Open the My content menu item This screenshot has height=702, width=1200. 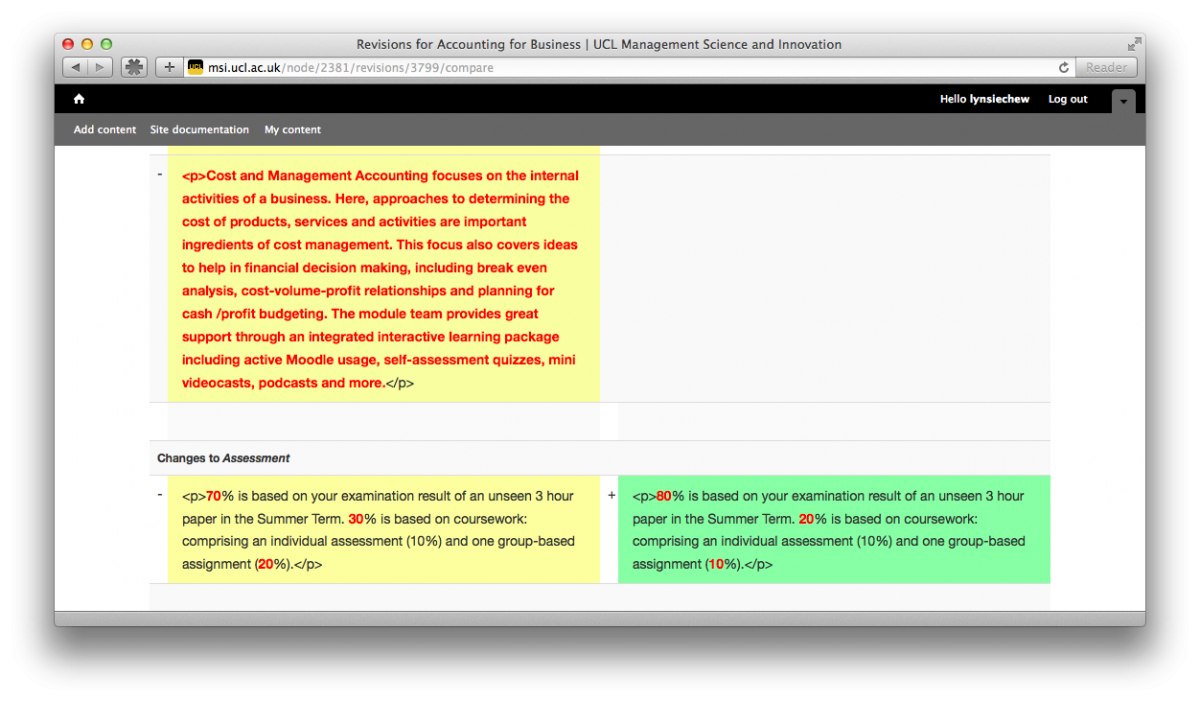click(293, 130)
